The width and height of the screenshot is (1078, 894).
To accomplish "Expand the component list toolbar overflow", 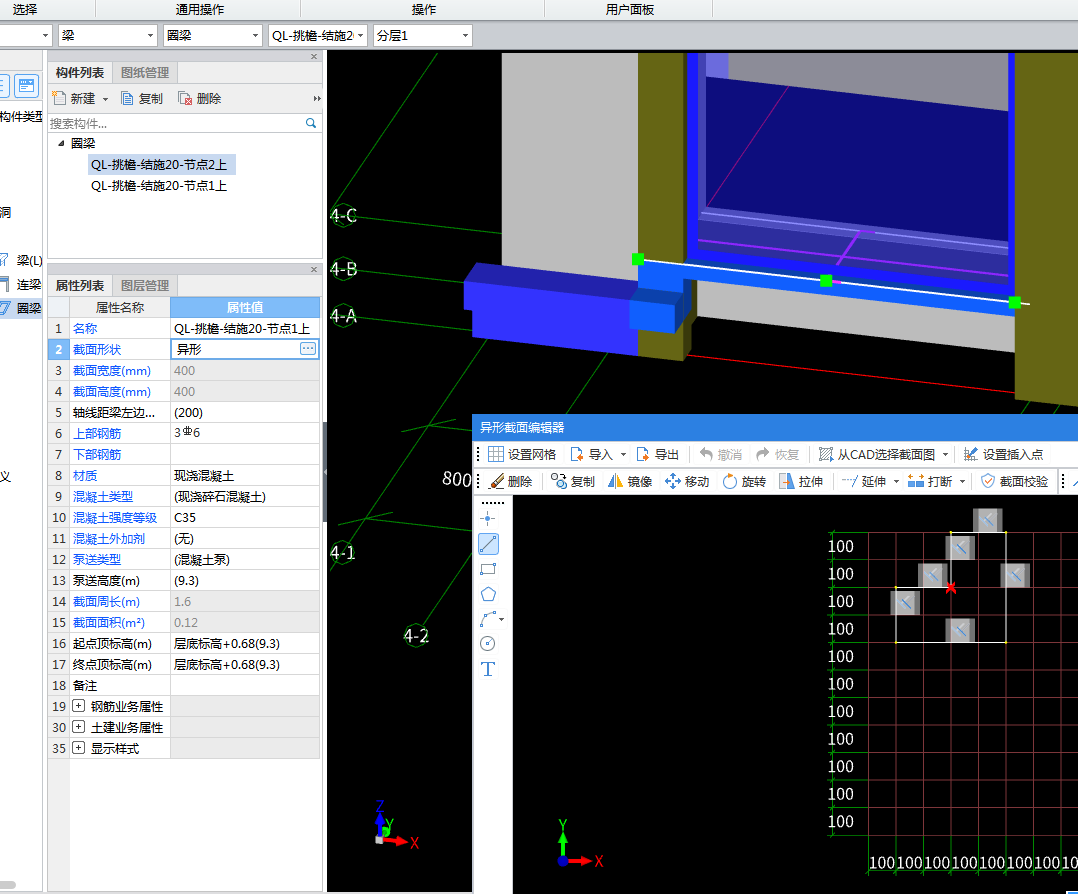I will tap(316, 98).
